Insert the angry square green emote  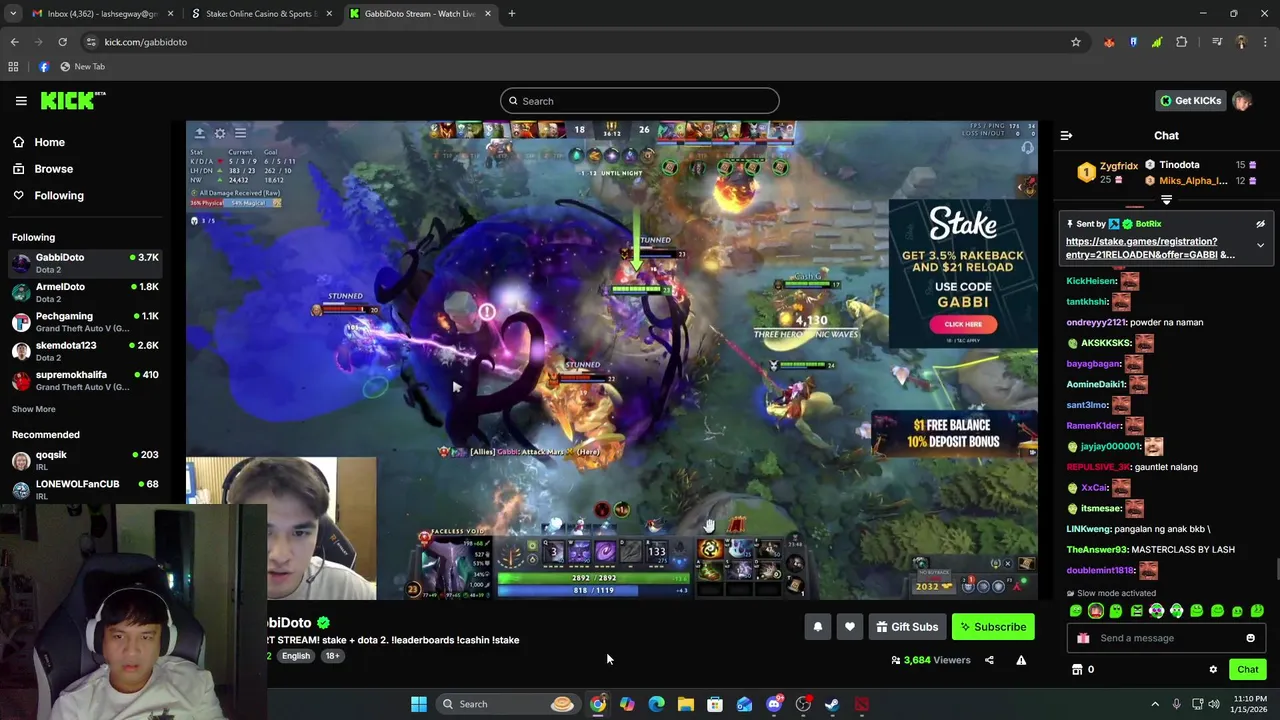(x=1136, y=611)
